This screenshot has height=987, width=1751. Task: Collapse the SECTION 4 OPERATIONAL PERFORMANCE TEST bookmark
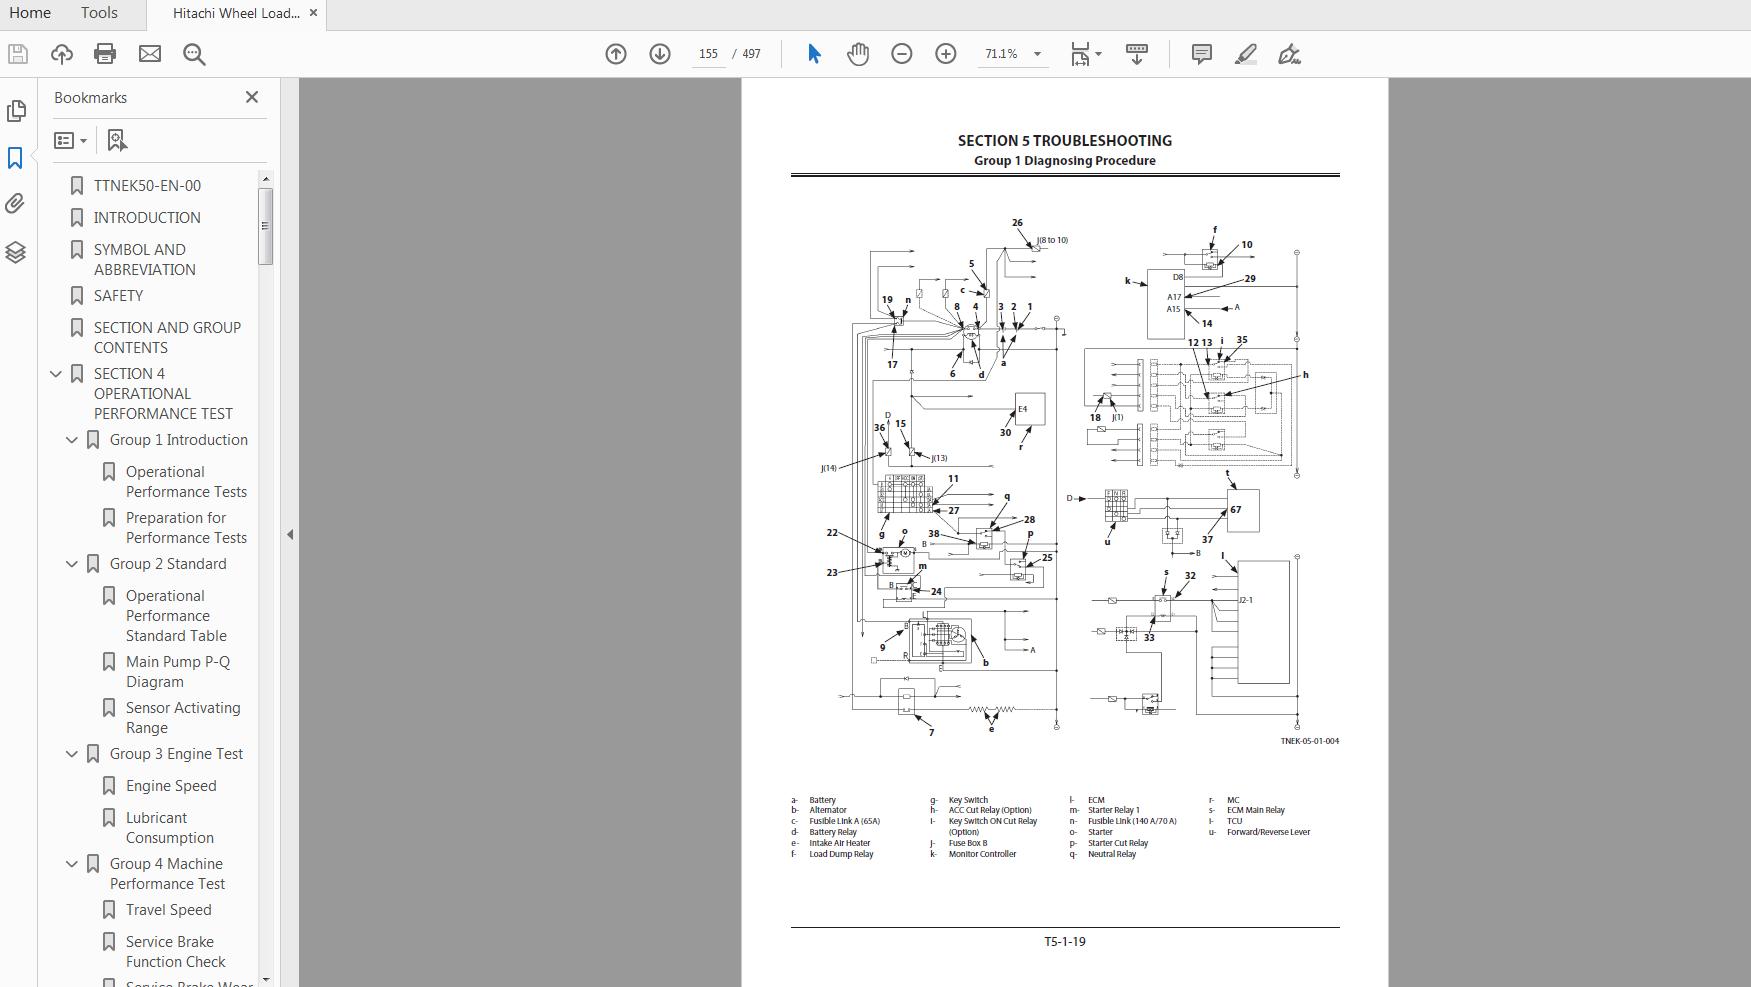55,373
